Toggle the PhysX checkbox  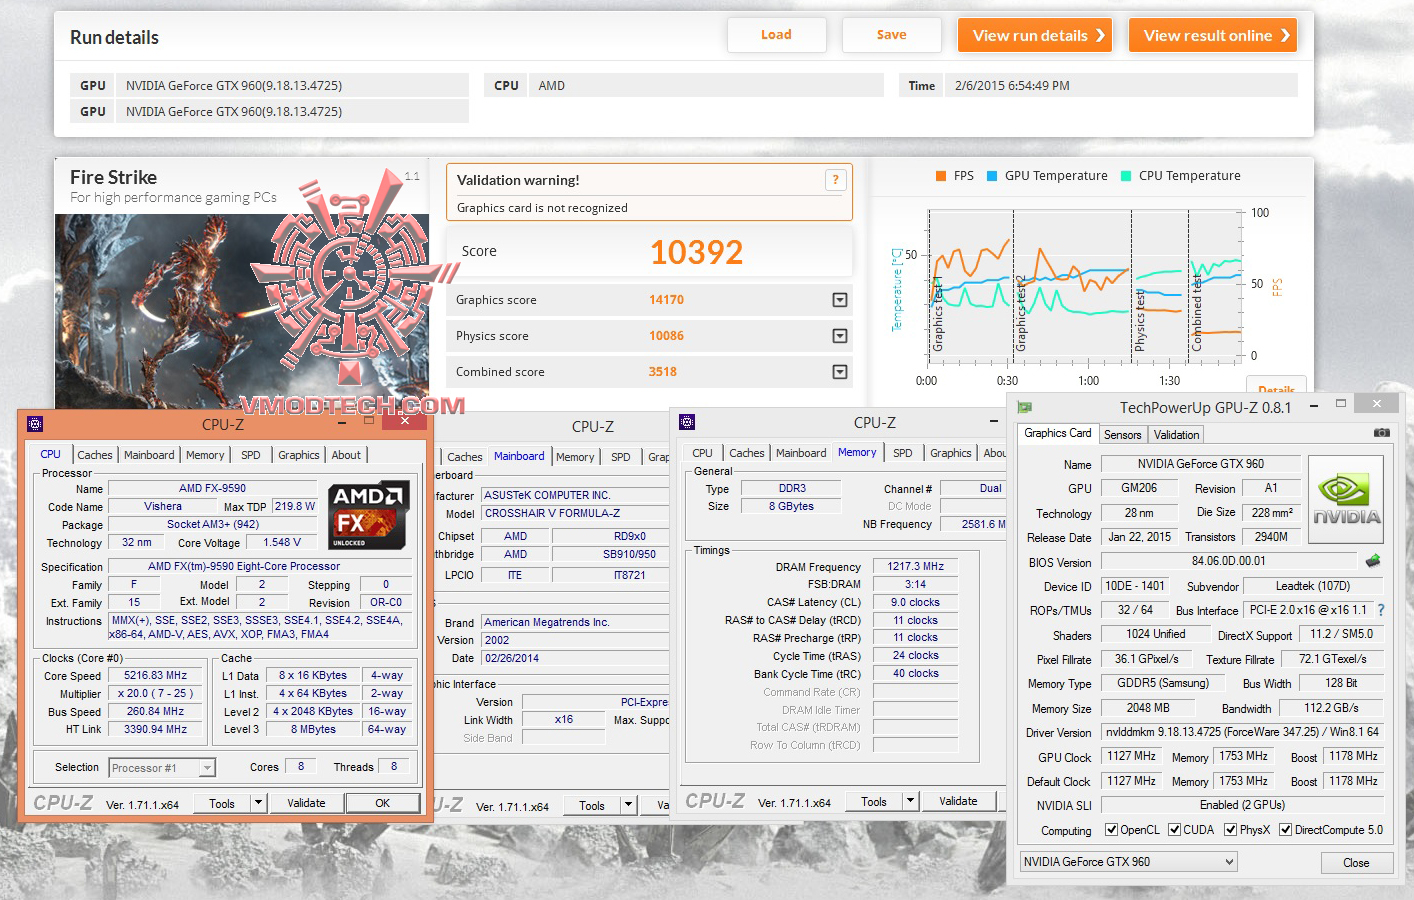[1230, 830]
